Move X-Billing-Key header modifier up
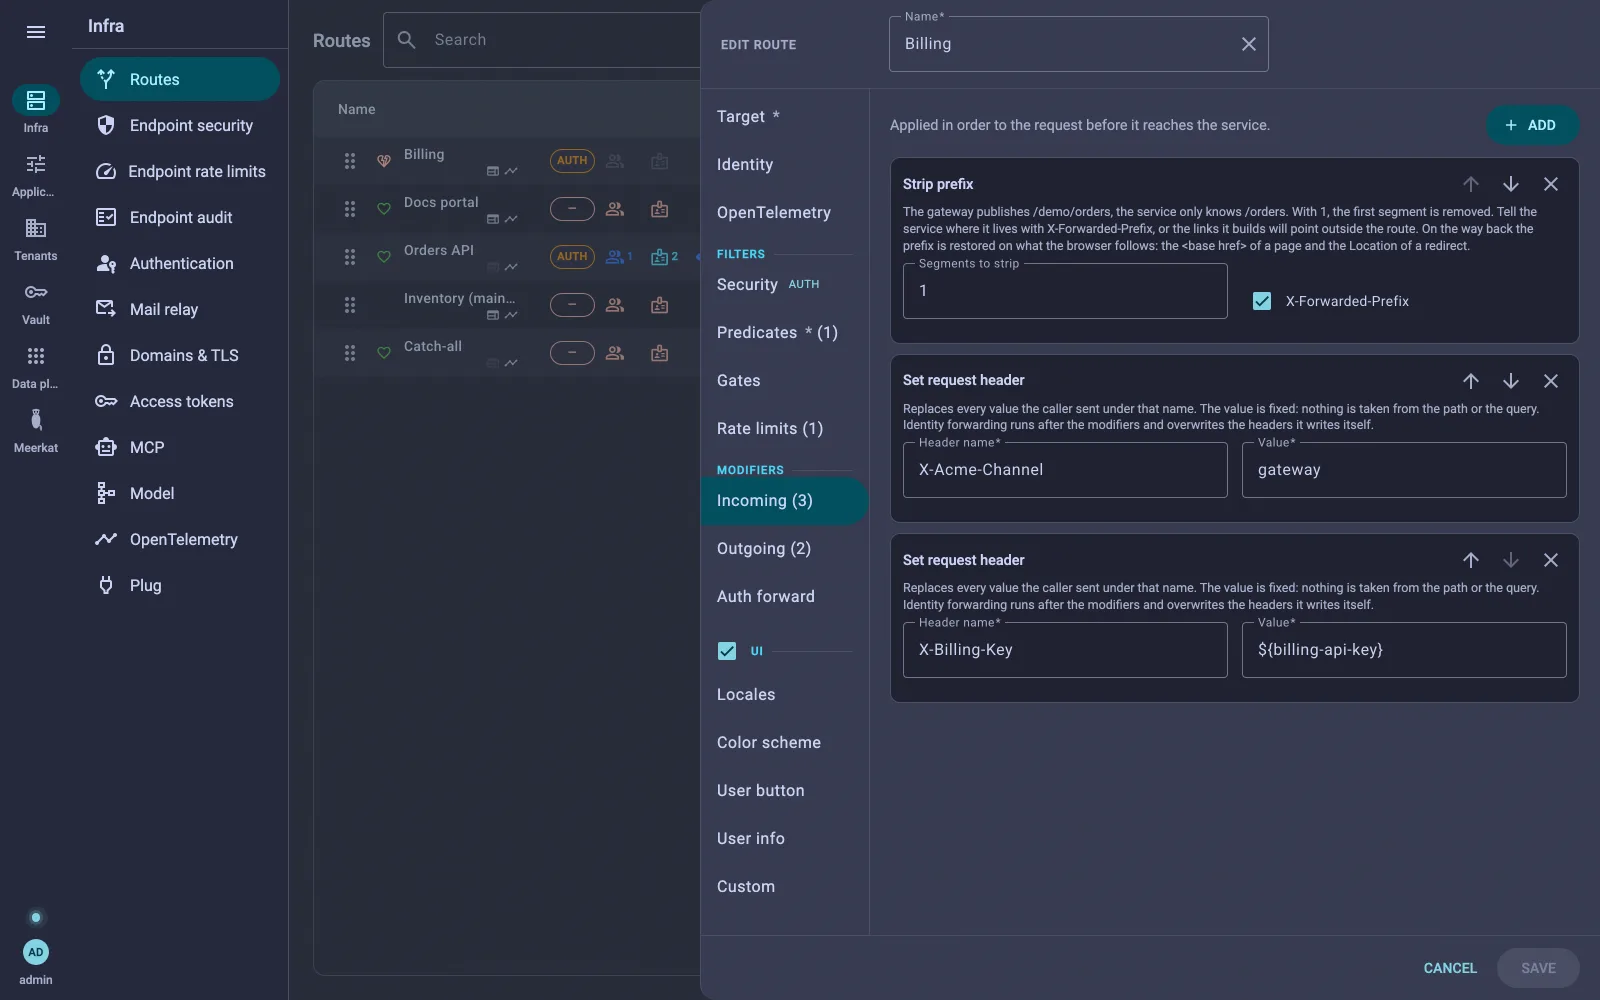Viewport: 1600px width, 1000px height. point(1471,560)
